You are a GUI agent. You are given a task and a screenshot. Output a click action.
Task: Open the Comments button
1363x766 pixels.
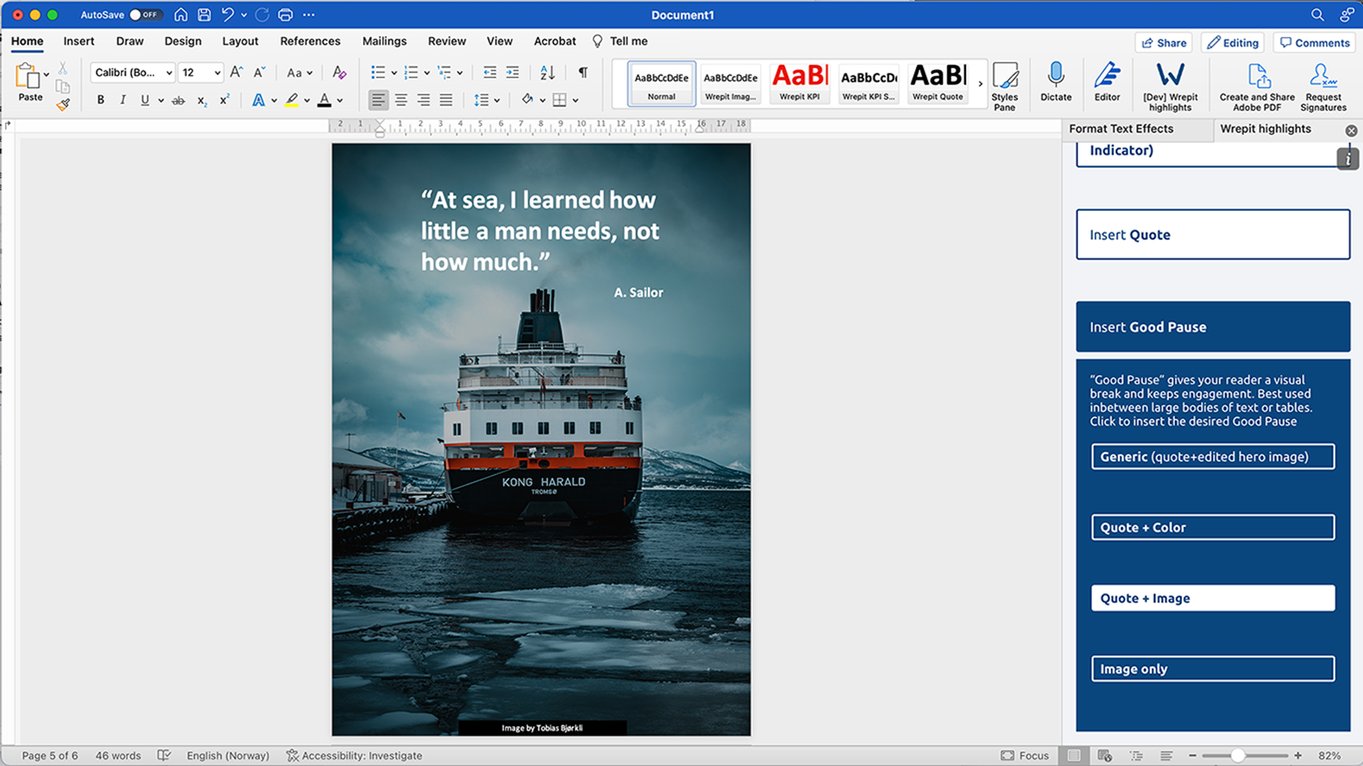[1313, 43]
